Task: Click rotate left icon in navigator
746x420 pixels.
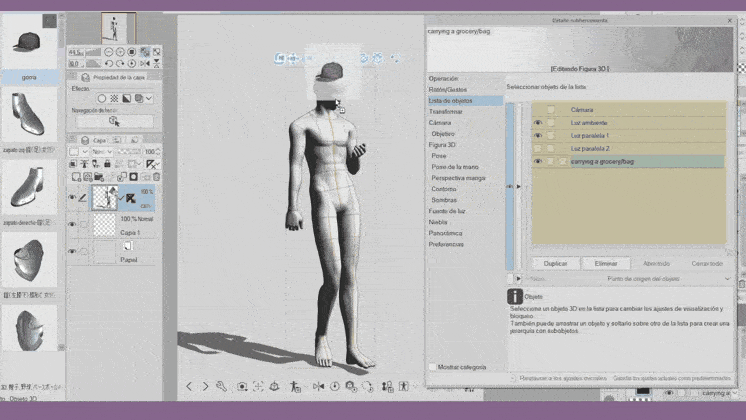Action: click(x=108, y=63)
